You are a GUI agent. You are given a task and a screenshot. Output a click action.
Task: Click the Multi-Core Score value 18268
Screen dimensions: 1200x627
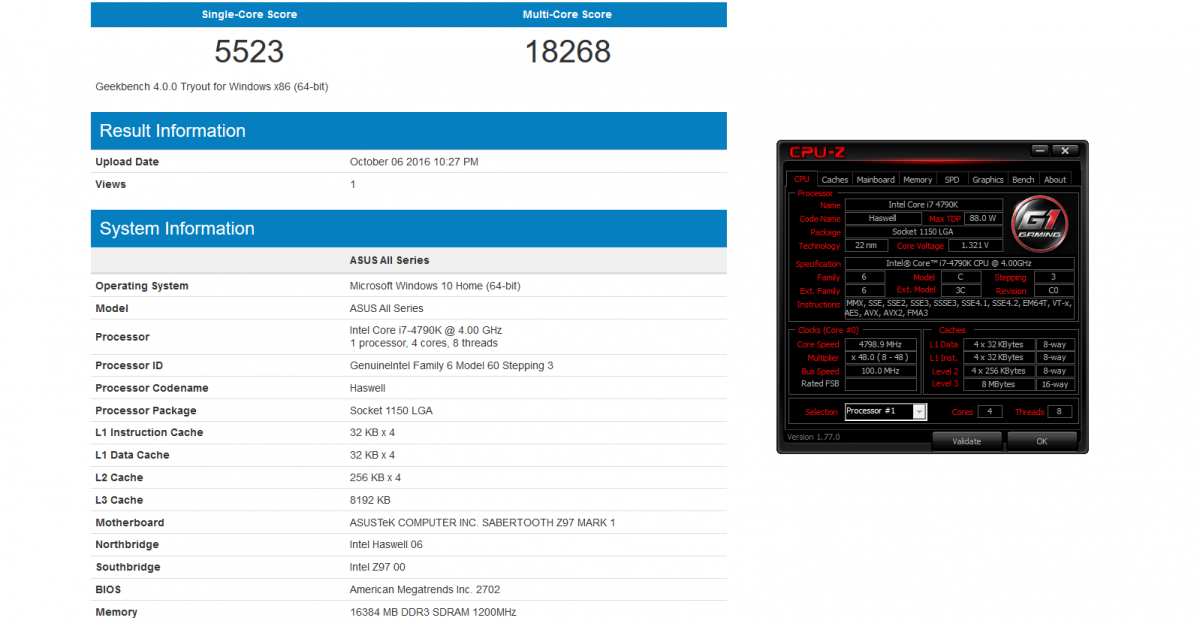[568, 52]
